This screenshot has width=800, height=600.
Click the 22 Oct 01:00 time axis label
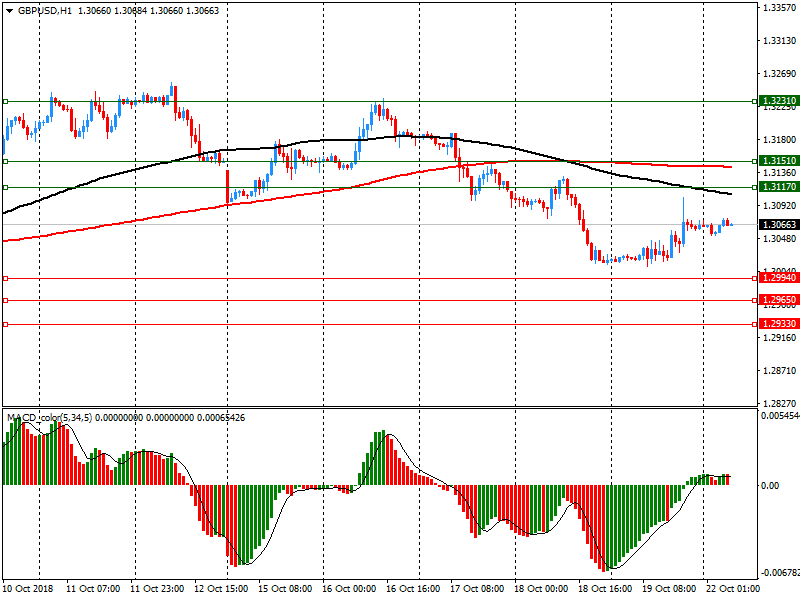732,589
